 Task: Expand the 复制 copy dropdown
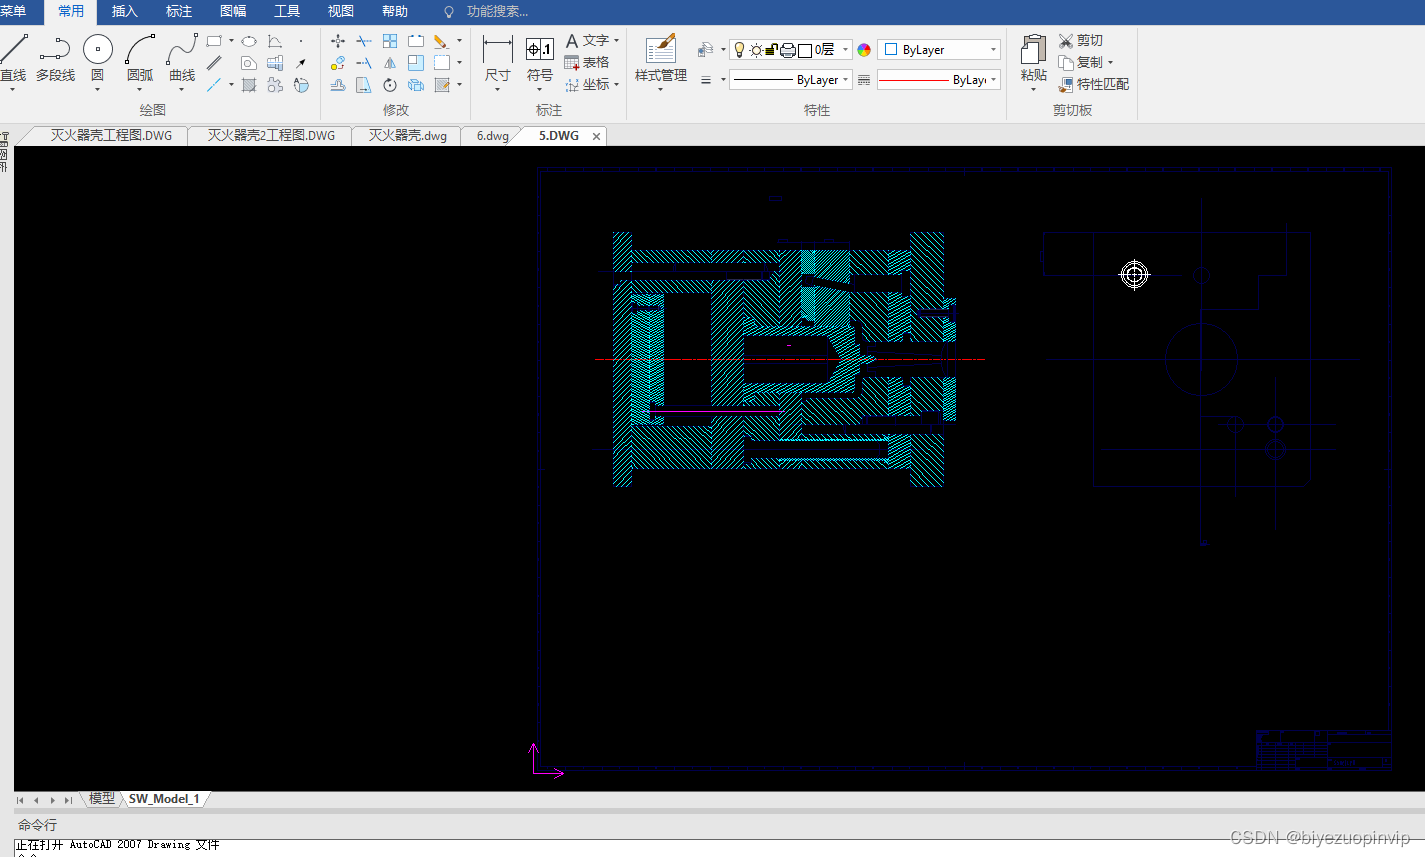pyautogui.click(x=1110, y=63)
